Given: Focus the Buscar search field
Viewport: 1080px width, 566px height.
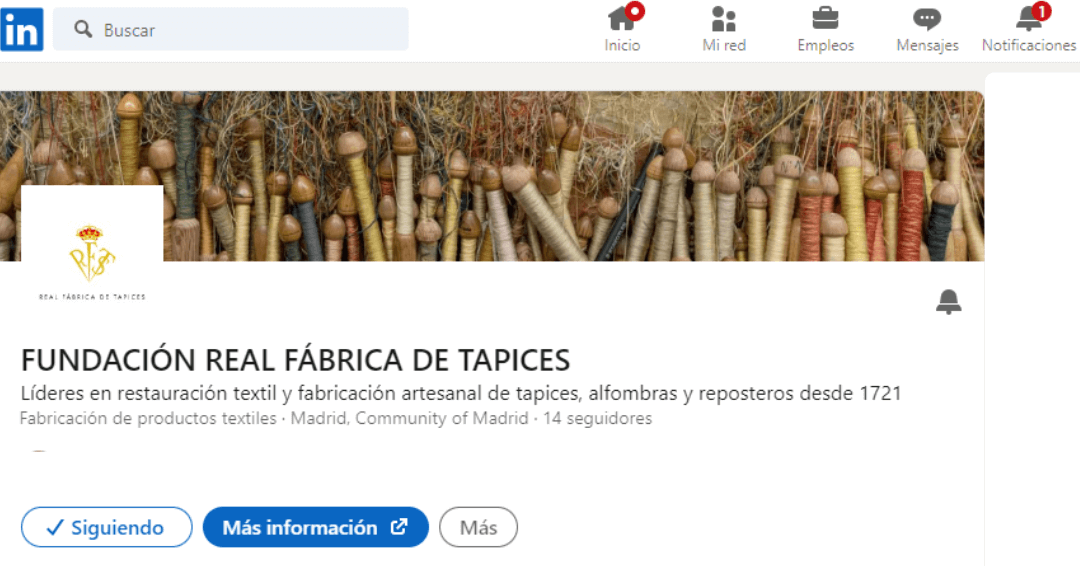Looking at the screenshot, I should coord(231,29).
